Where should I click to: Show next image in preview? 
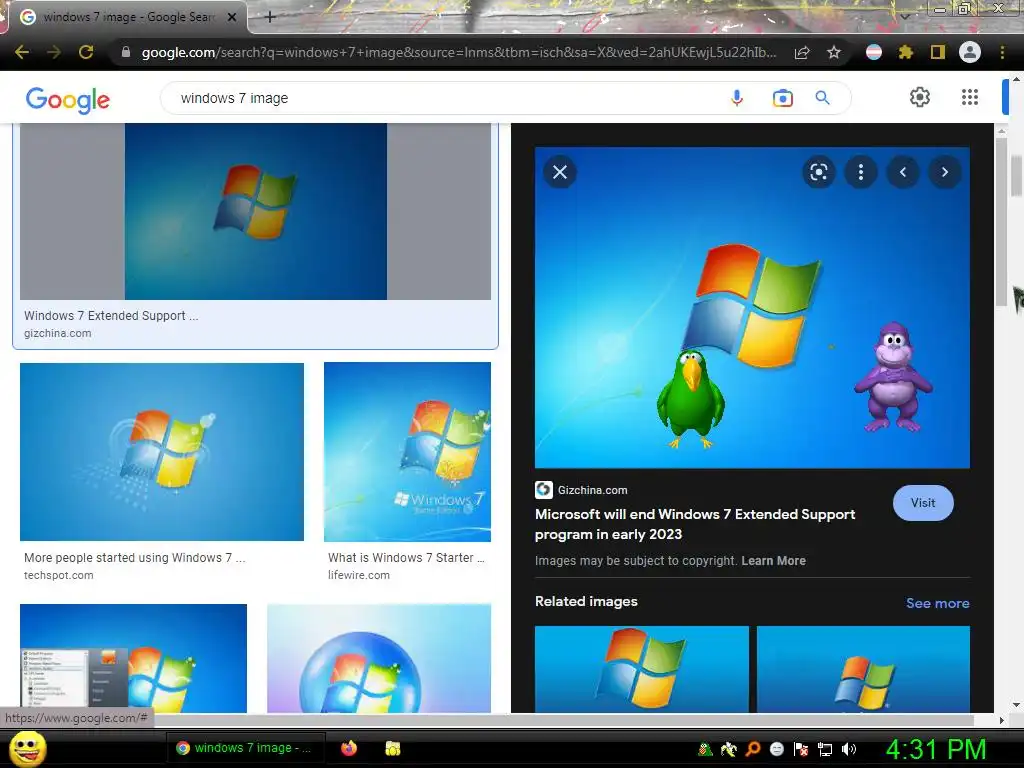[x=944, y=172]
